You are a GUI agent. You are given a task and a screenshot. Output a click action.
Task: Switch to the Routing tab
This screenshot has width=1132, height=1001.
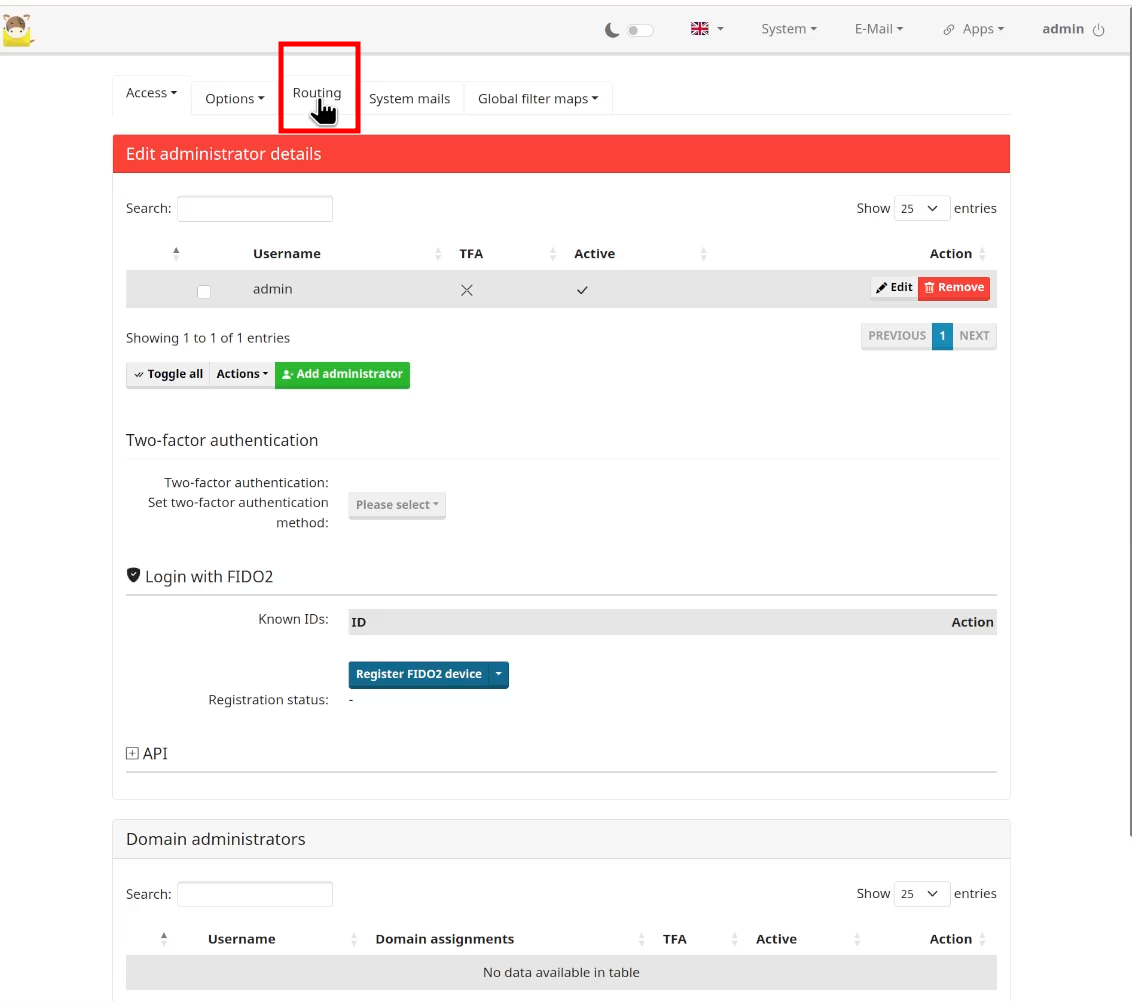tap(317, 93)
